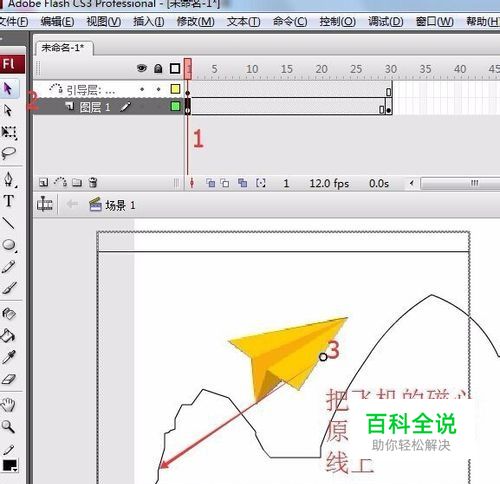Select the Paint Bucket tool
500x484 pixels.
pyautogui.click(x=8, y=336)
